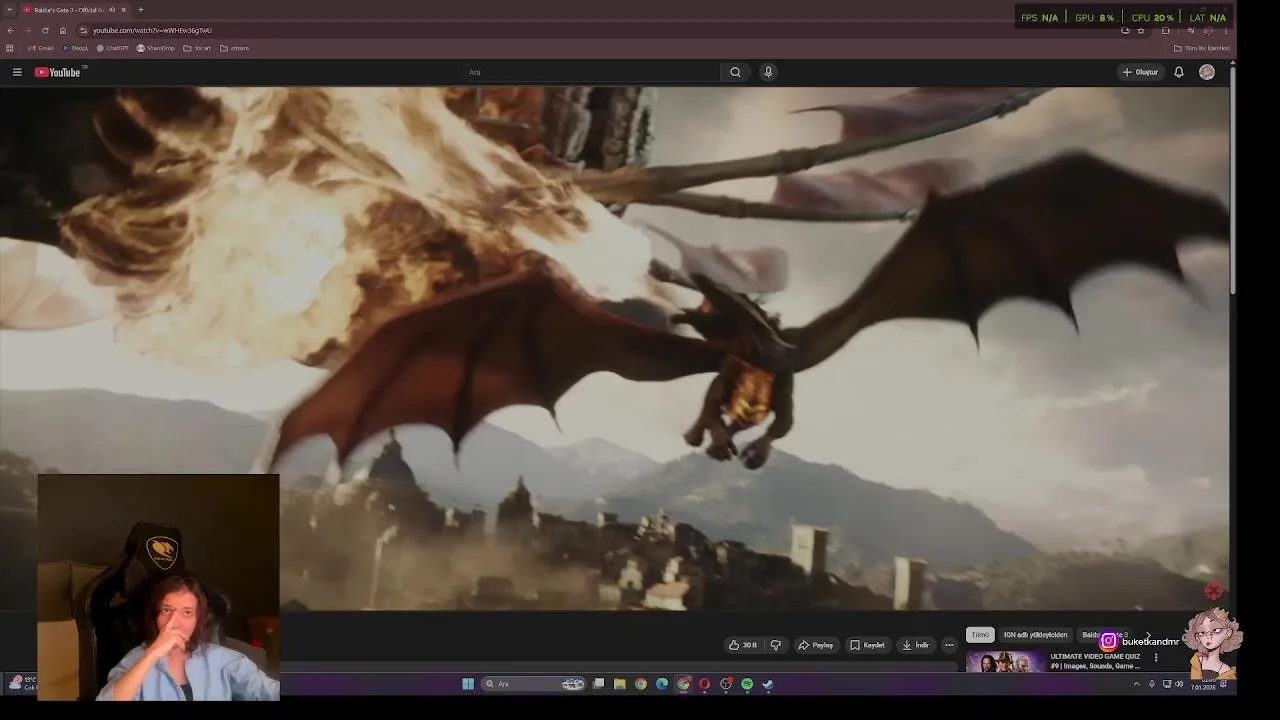Open the all bookmarks folder at right
This screenshot has width=1280, height=720.
(x=1201, y=48)
